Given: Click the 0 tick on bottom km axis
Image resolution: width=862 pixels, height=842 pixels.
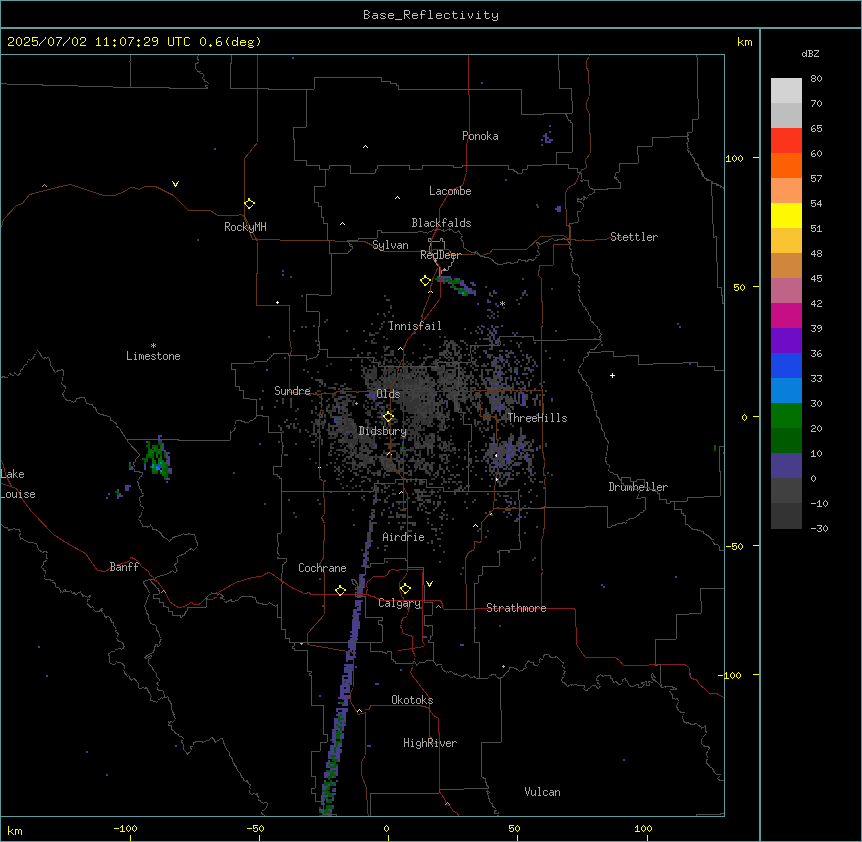Looking at the screenshot, I should click(x=386, y=829).
